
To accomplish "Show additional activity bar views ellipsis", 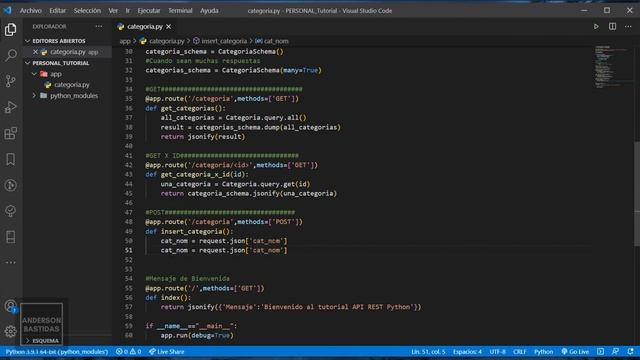I will click(x=11, y=262).
